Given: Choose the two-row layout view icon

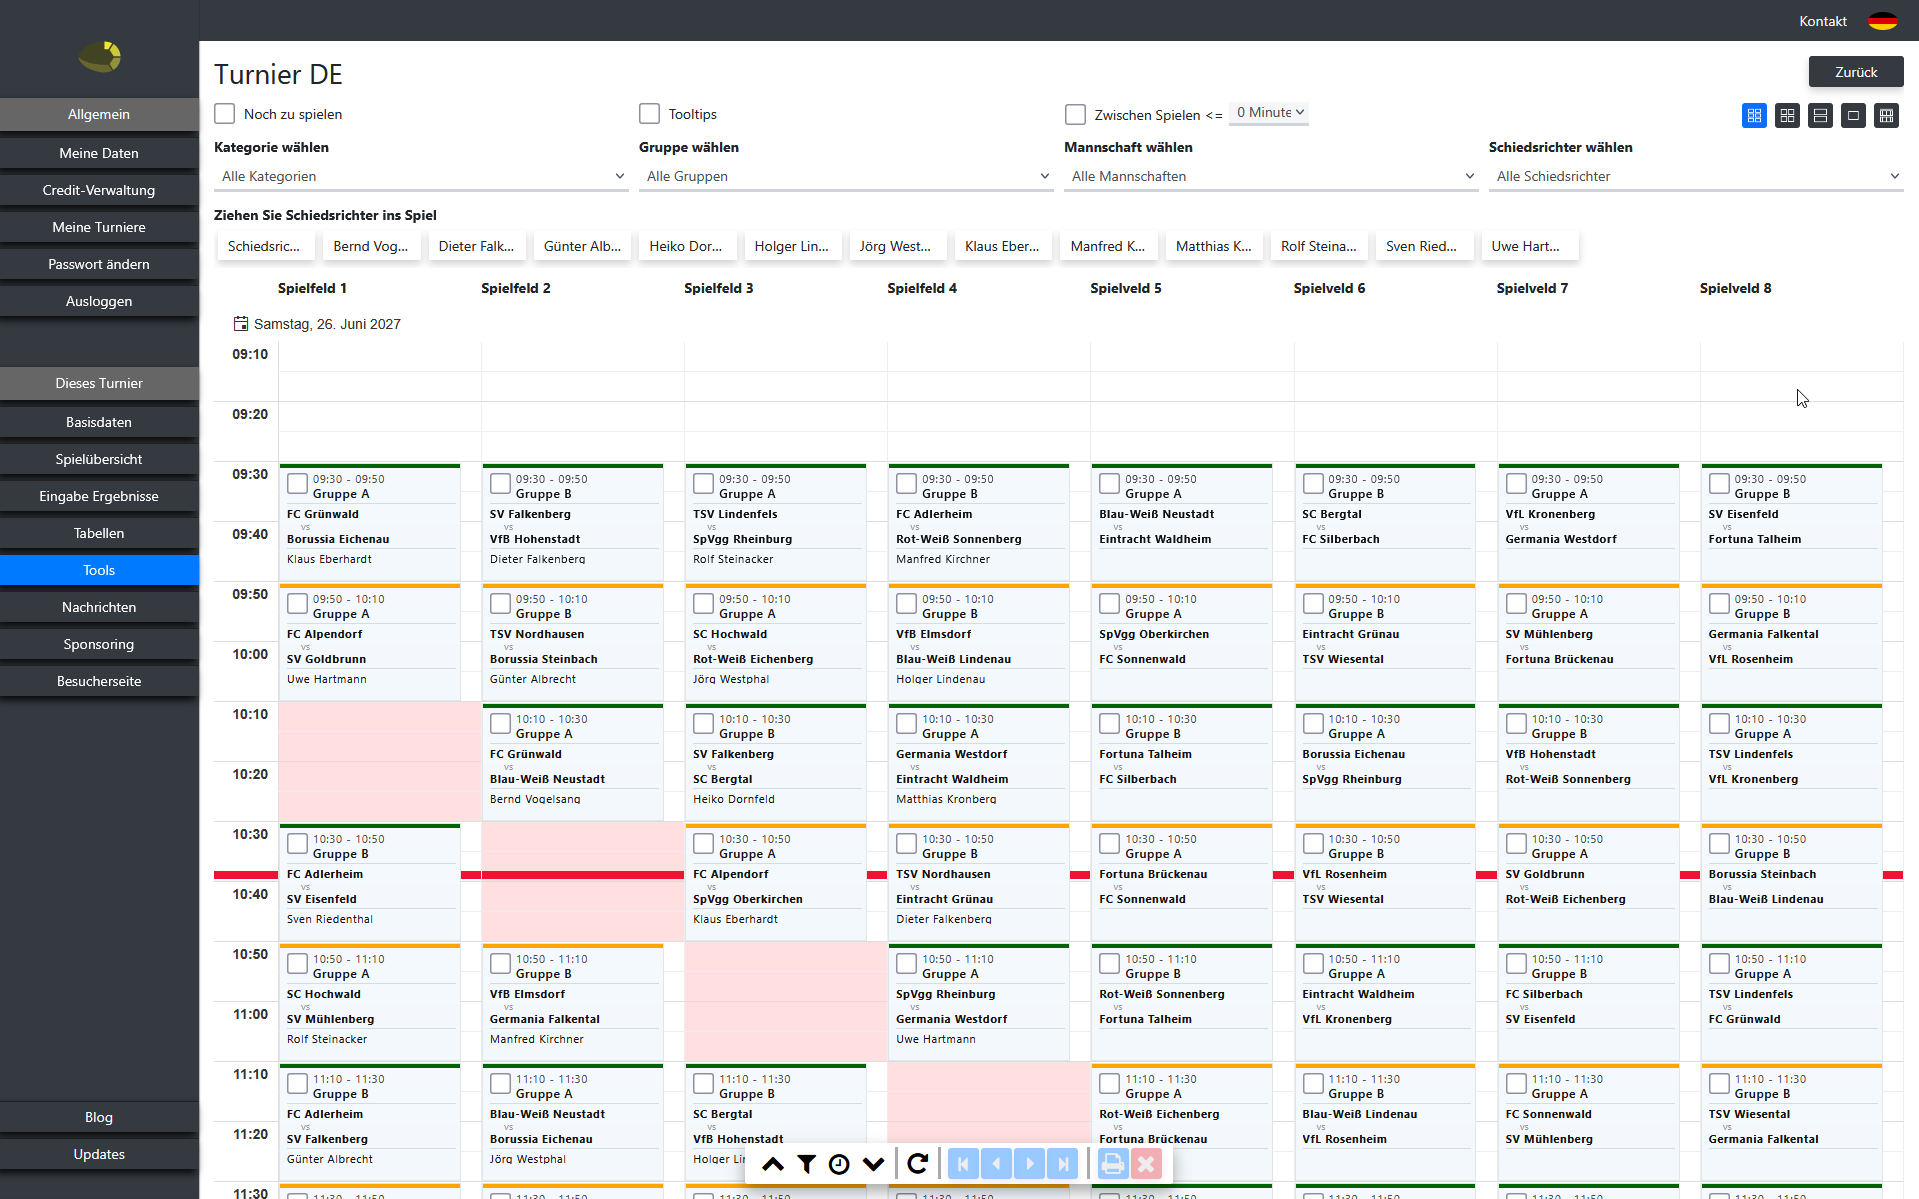Looking at the screenshot, I should pos(1820,116).
